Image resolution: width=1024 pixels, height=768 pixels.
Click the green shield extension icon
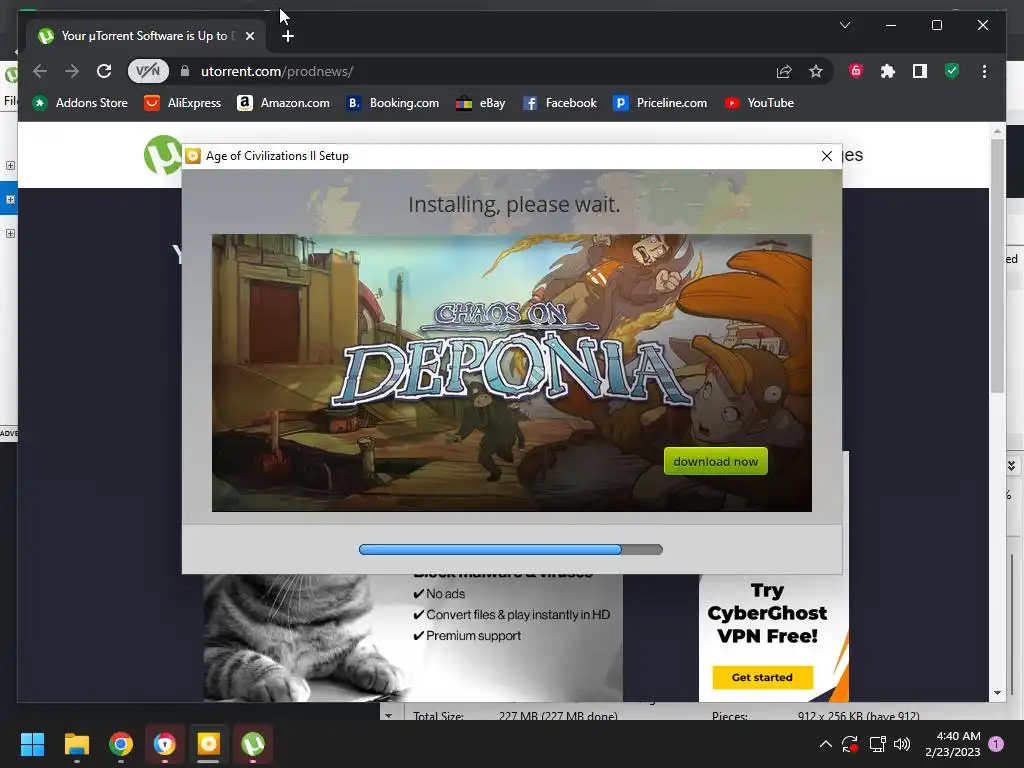click(x=952, y=71)
